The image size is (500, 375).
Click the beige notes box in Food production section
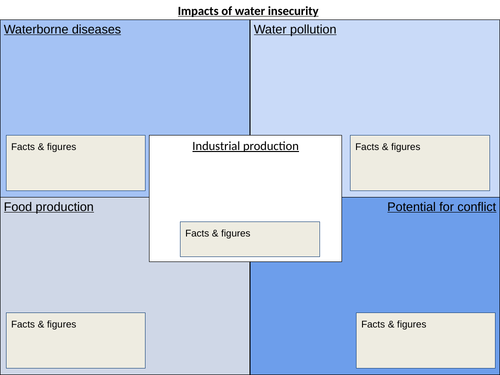coord(76,340)
